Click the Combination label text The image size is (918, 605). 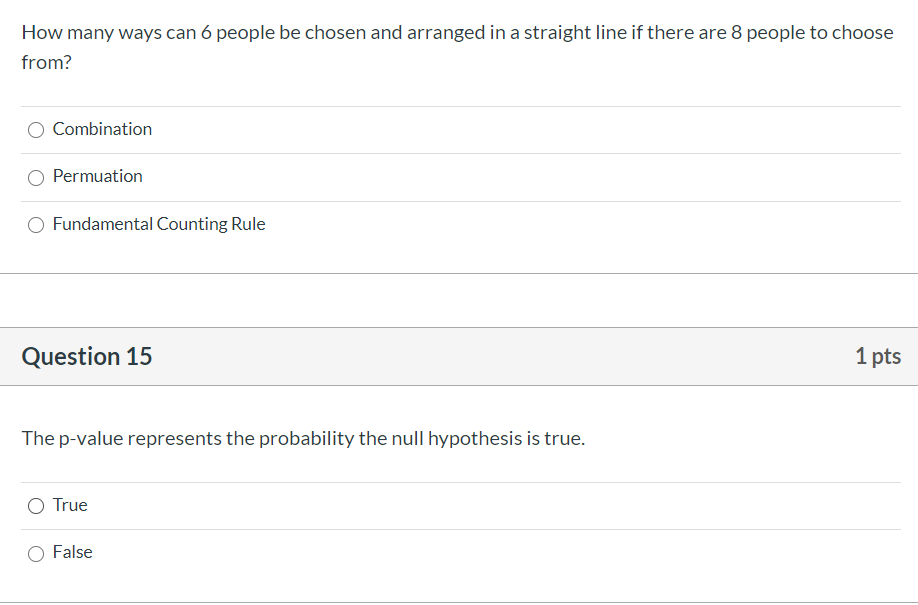coord(102,129)
